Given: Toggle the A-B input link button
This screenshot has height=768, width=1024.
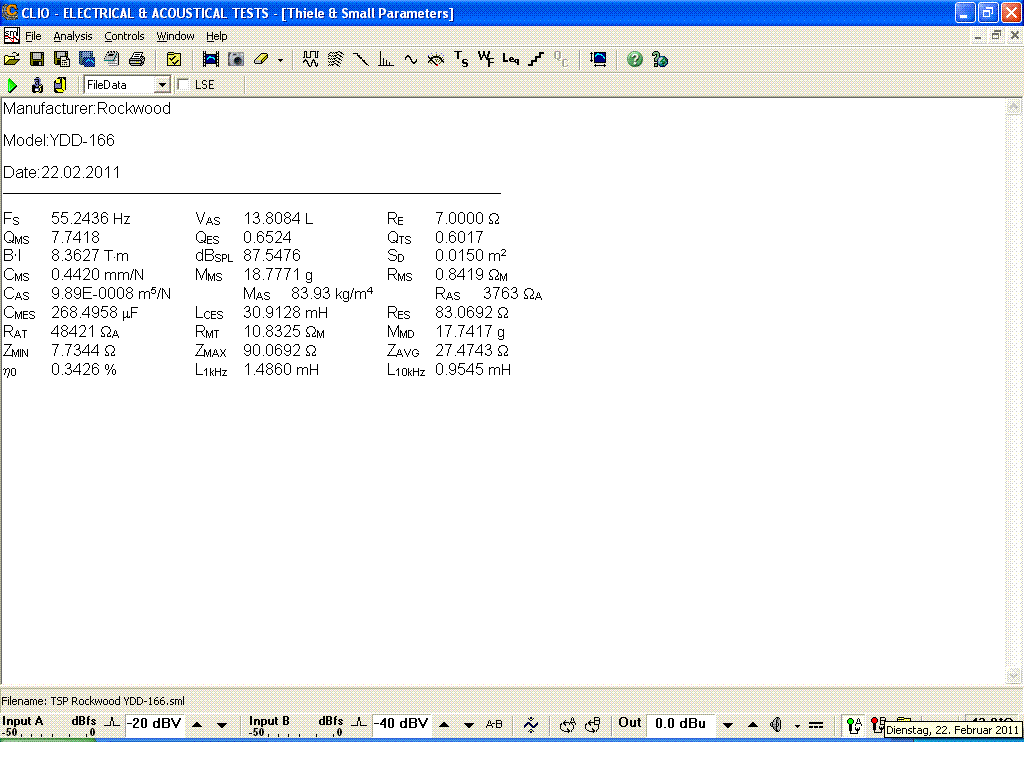Looking at the screenshot, I should point(494,724).
